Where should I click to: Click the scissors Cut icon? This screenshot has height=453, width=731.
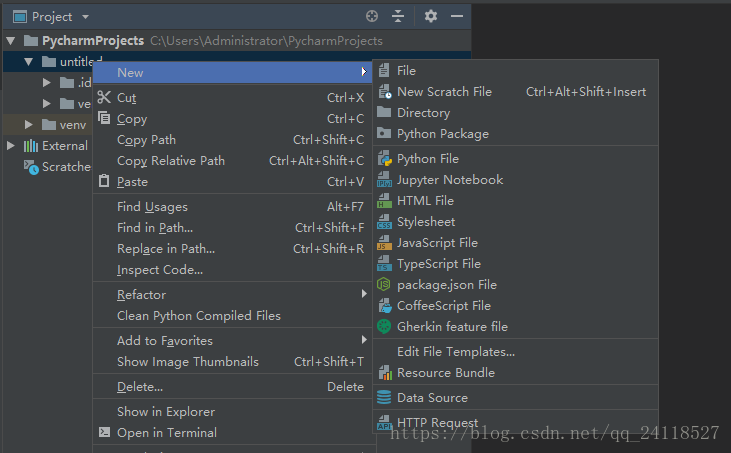coord(104,97)
